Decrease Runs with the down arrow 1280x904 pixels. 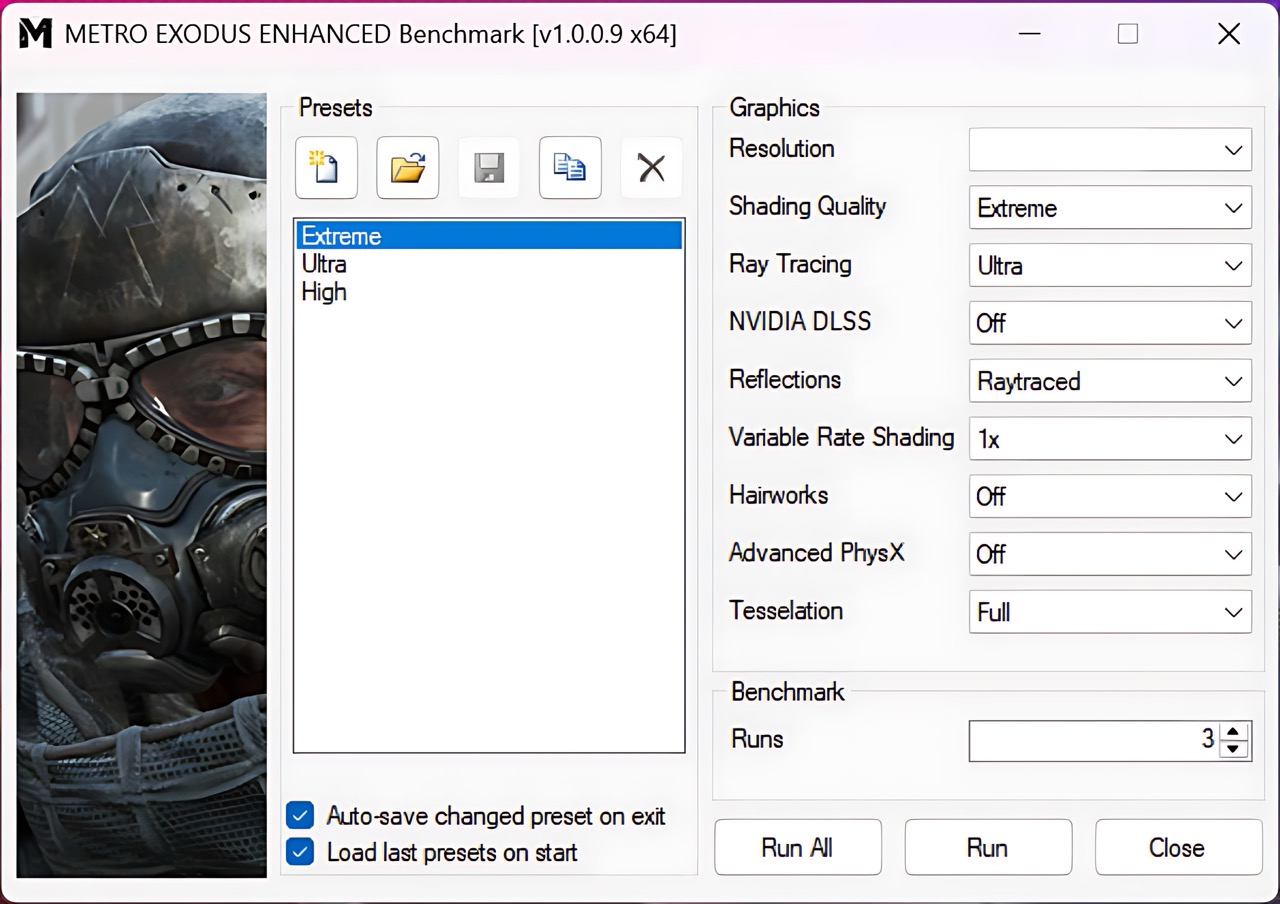(1234, 749)
